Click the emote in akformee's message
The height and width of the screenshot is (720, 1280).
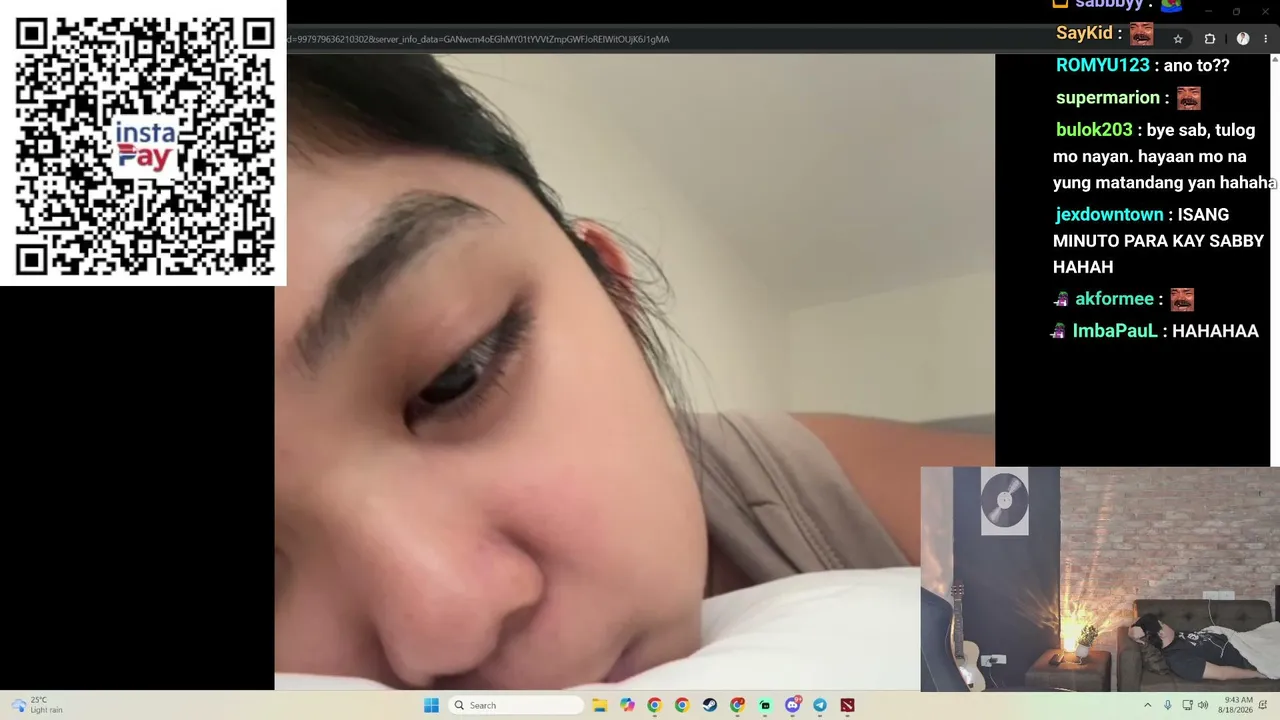tap(1182, 299)
